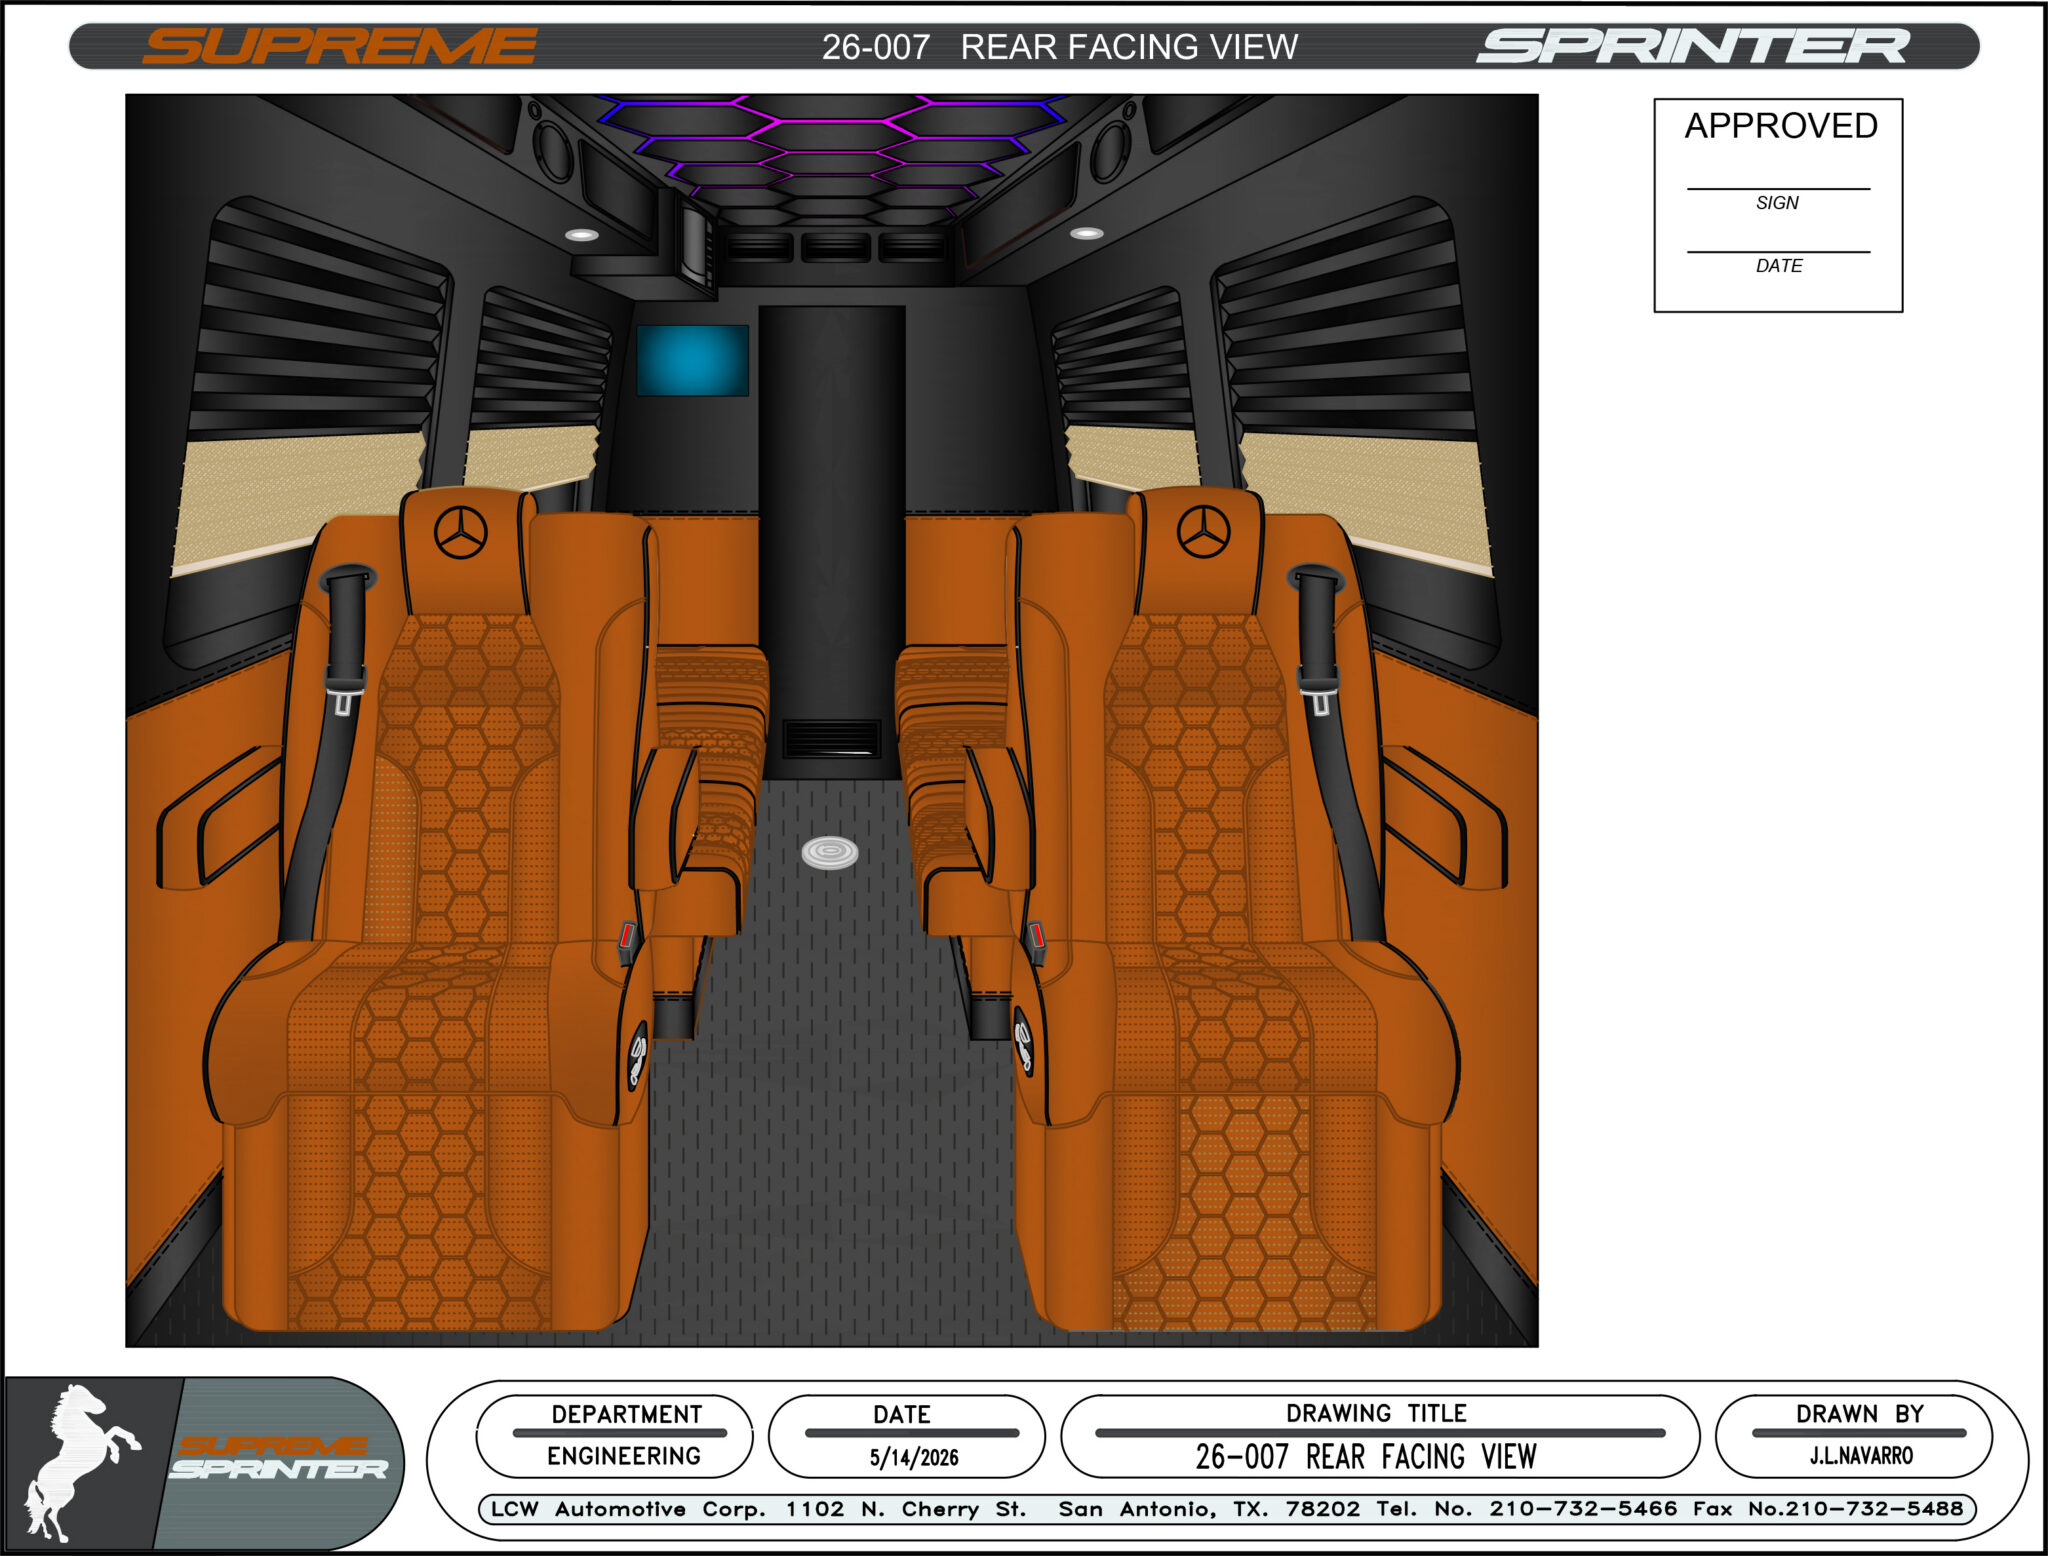The width and height of the screenshot is (2048, 1556).
Task: Click the date value 5/14/2026
Action: coord(914,1458)
